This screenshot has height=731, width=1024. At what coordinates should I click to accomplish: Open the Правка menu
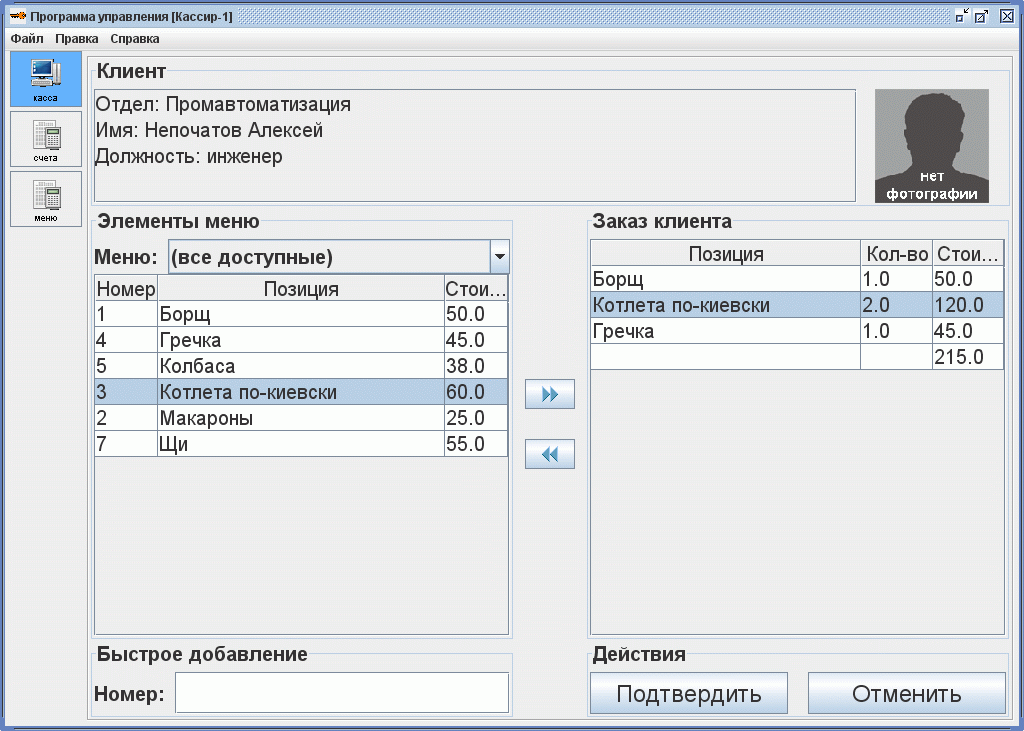click(x=77, y=39)
